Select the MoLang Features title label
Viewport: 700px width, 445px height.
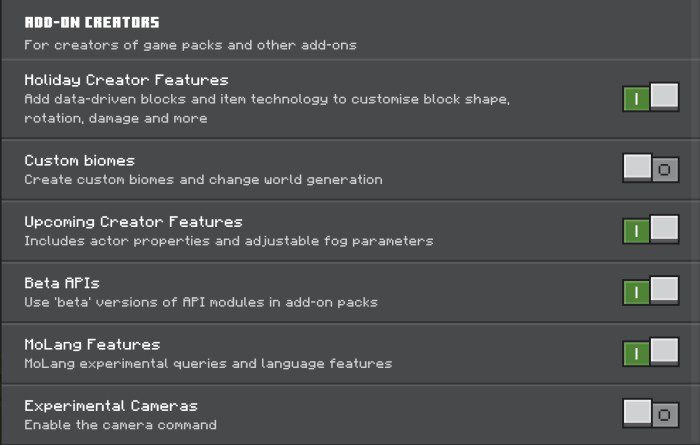click(x=92, y=344)
